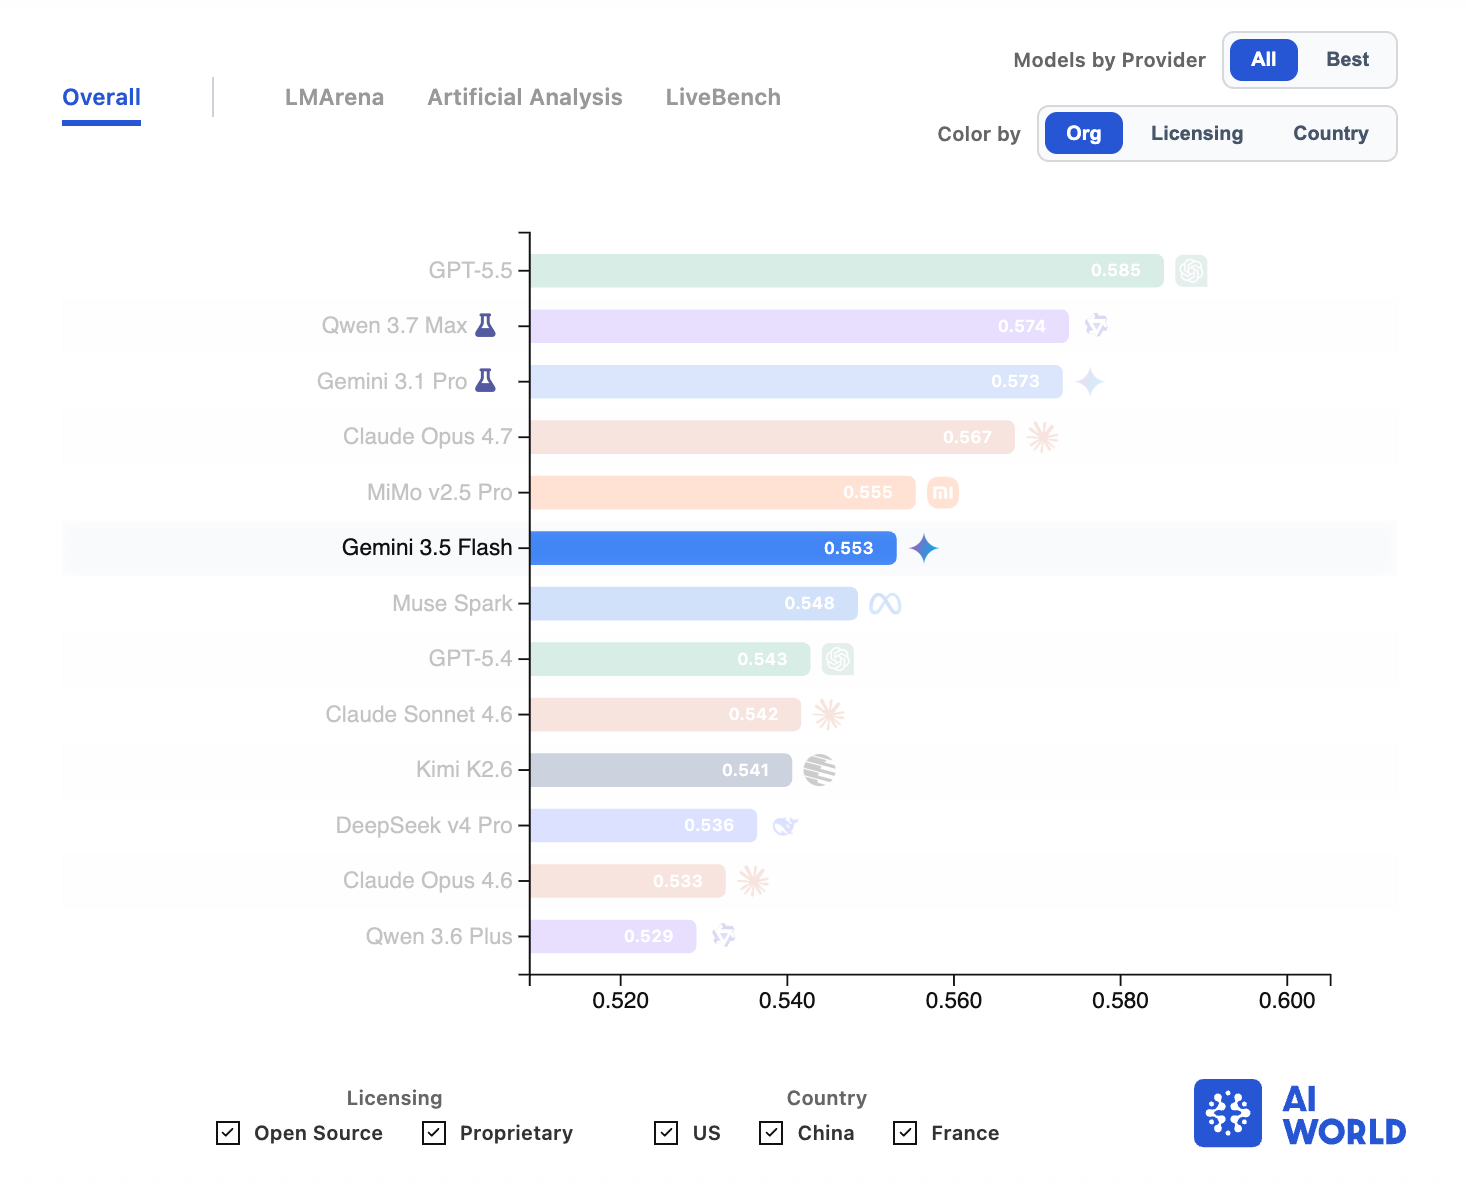Click the MiMo v2.5 Pro model label
The width and height of the screenshot is (1466, 1186).
coord(440,493)
